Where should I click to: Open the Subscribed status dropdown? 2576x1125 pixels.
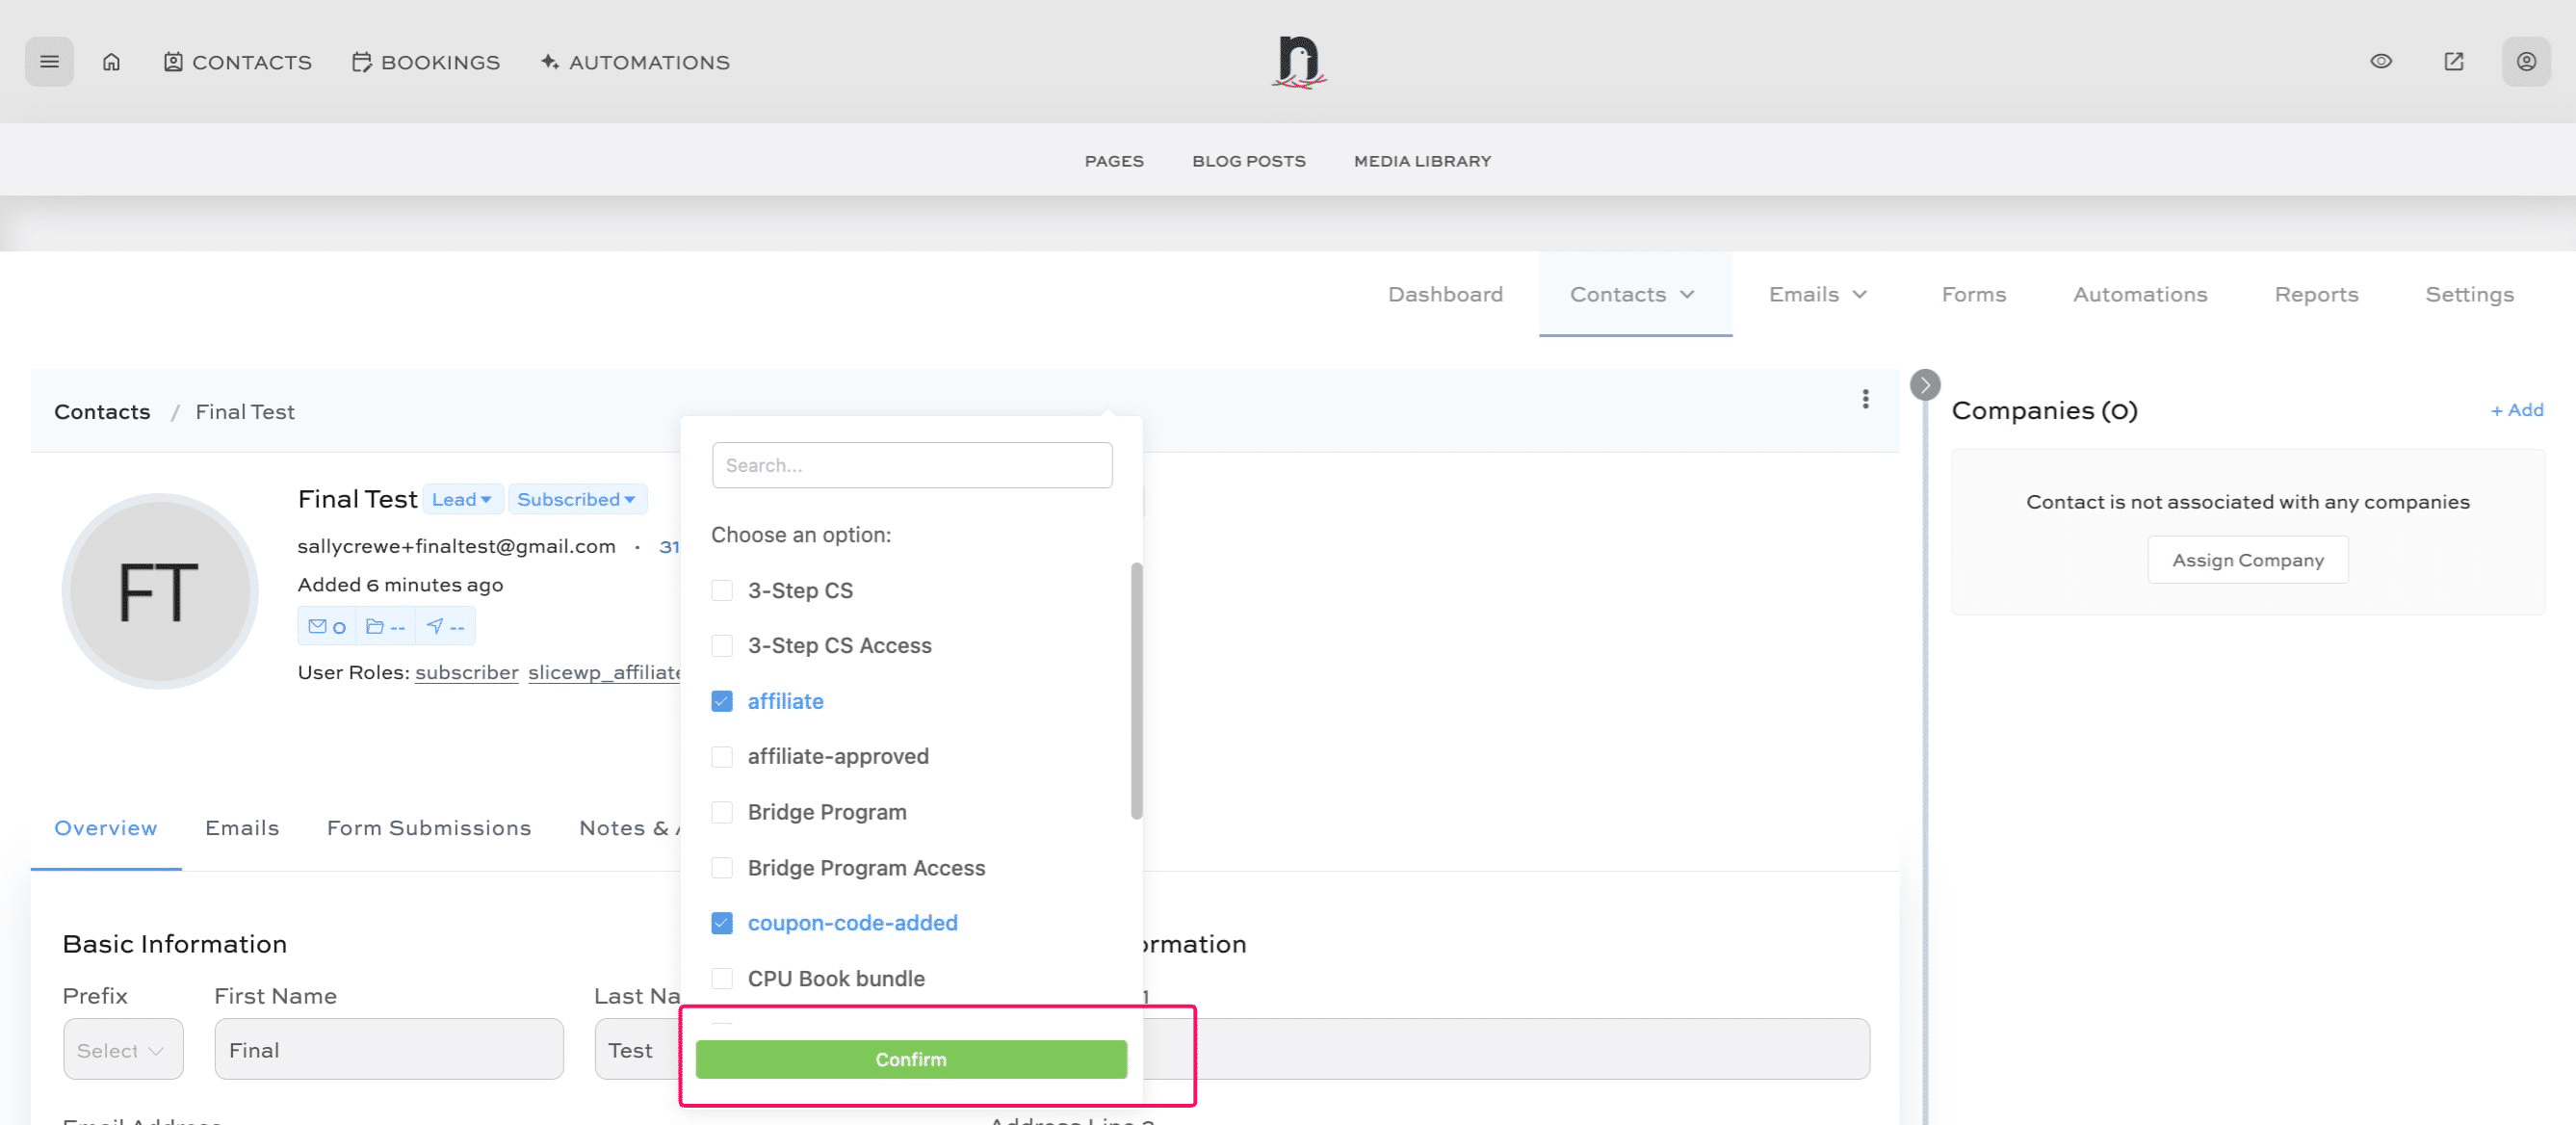tap(576, 499)
